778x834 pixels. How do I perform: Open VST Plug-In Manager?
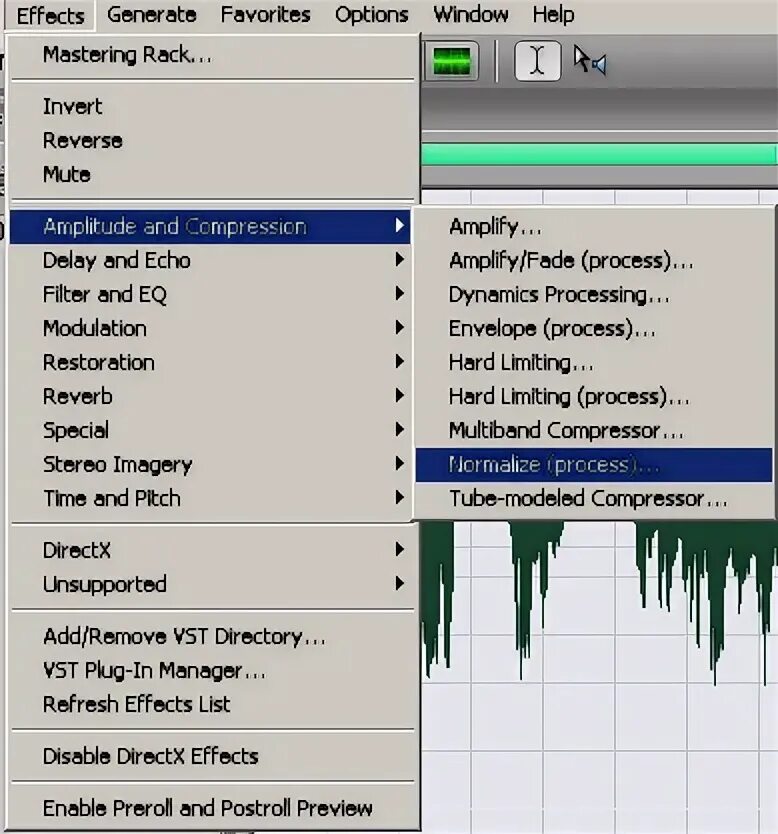(212, 671)
